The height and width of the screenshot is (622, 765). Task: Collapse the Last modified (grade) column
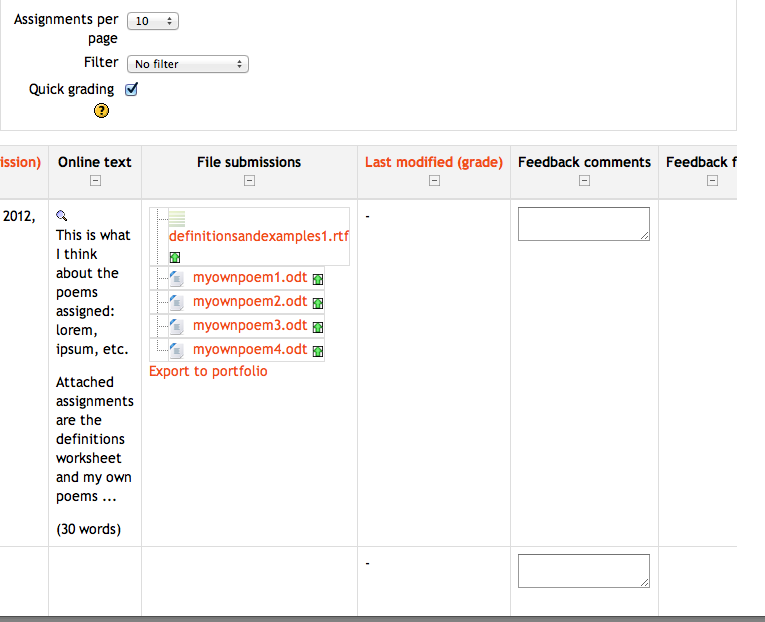tap(434, 181)
